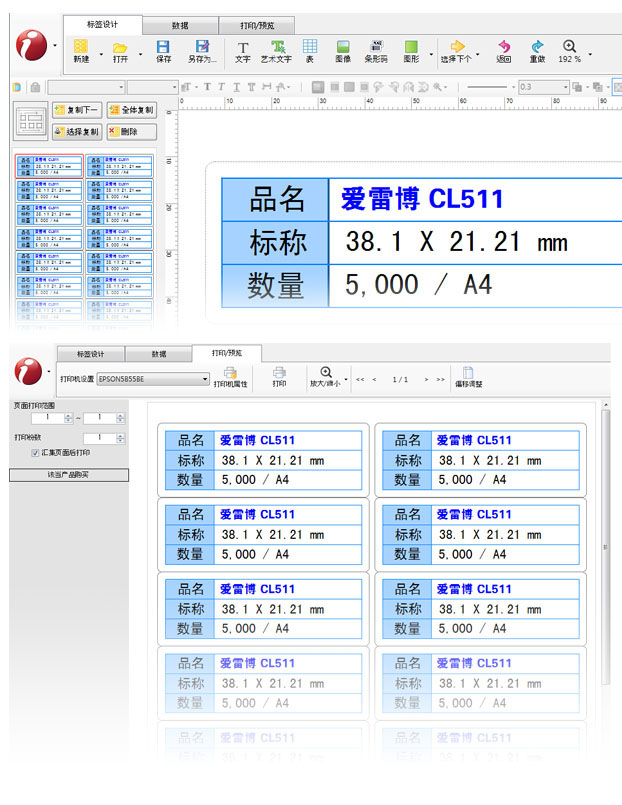Switch to the 打印/预览 tab in the design window
Screen dimensions: 622x805
(x=257, y=26)
